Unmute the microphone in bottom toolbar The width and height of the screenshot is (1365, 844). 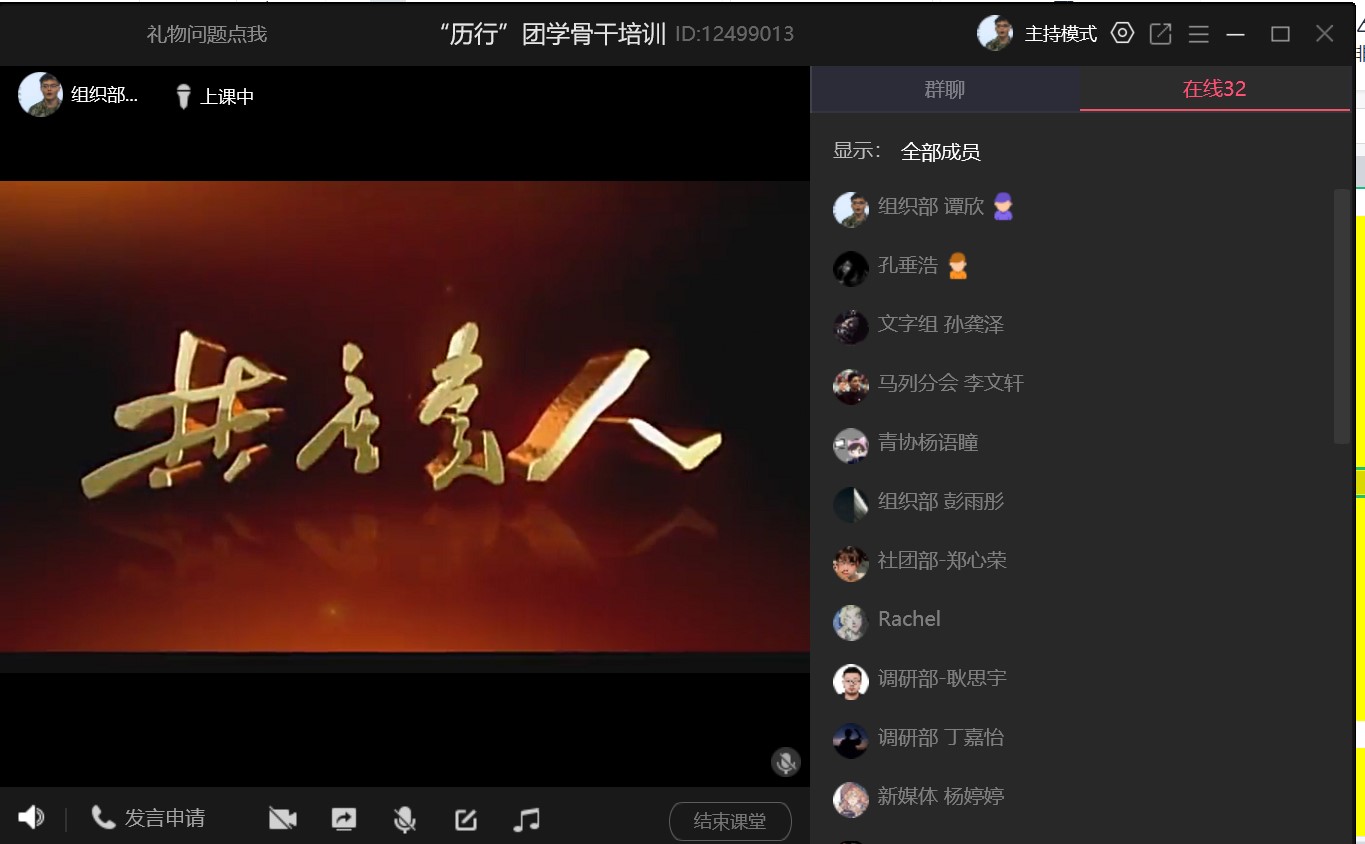tap(404, 819)
